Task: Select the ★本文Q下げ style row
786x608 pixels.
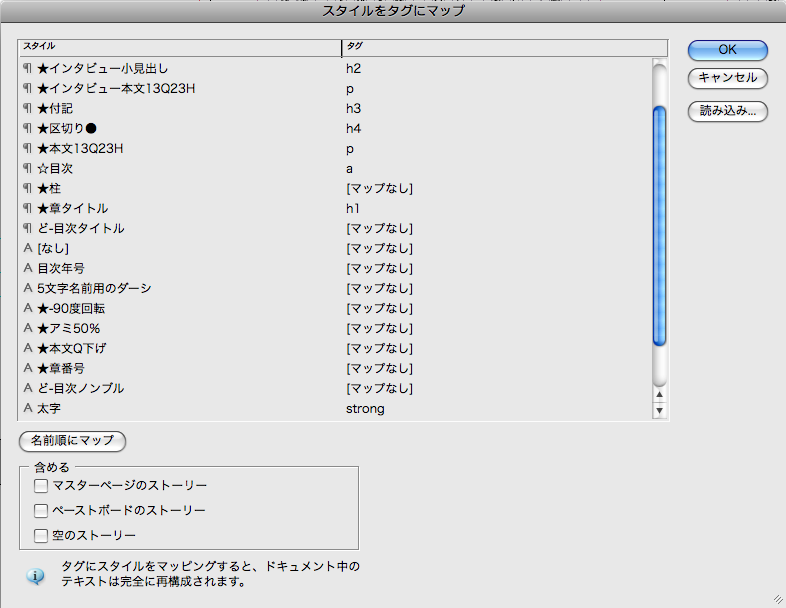Action: click(x=335, y=348)
